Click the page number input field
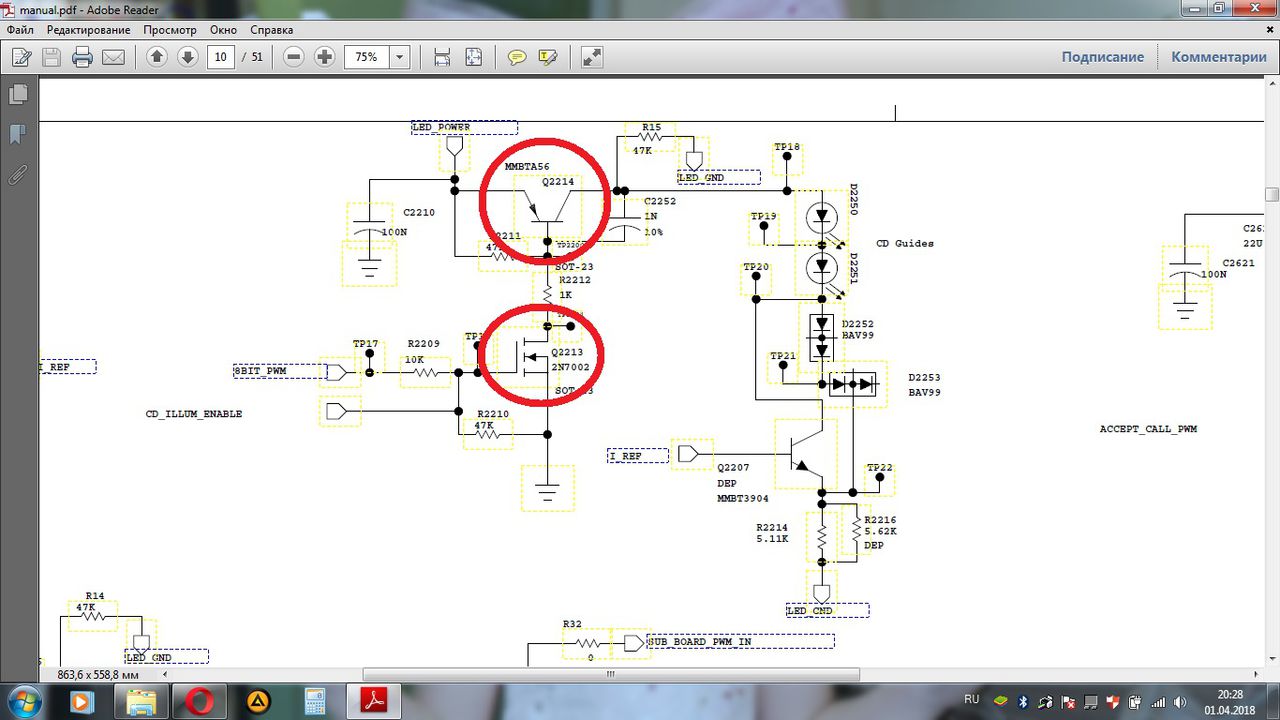 pyautogui.click(x=221, y=57)
